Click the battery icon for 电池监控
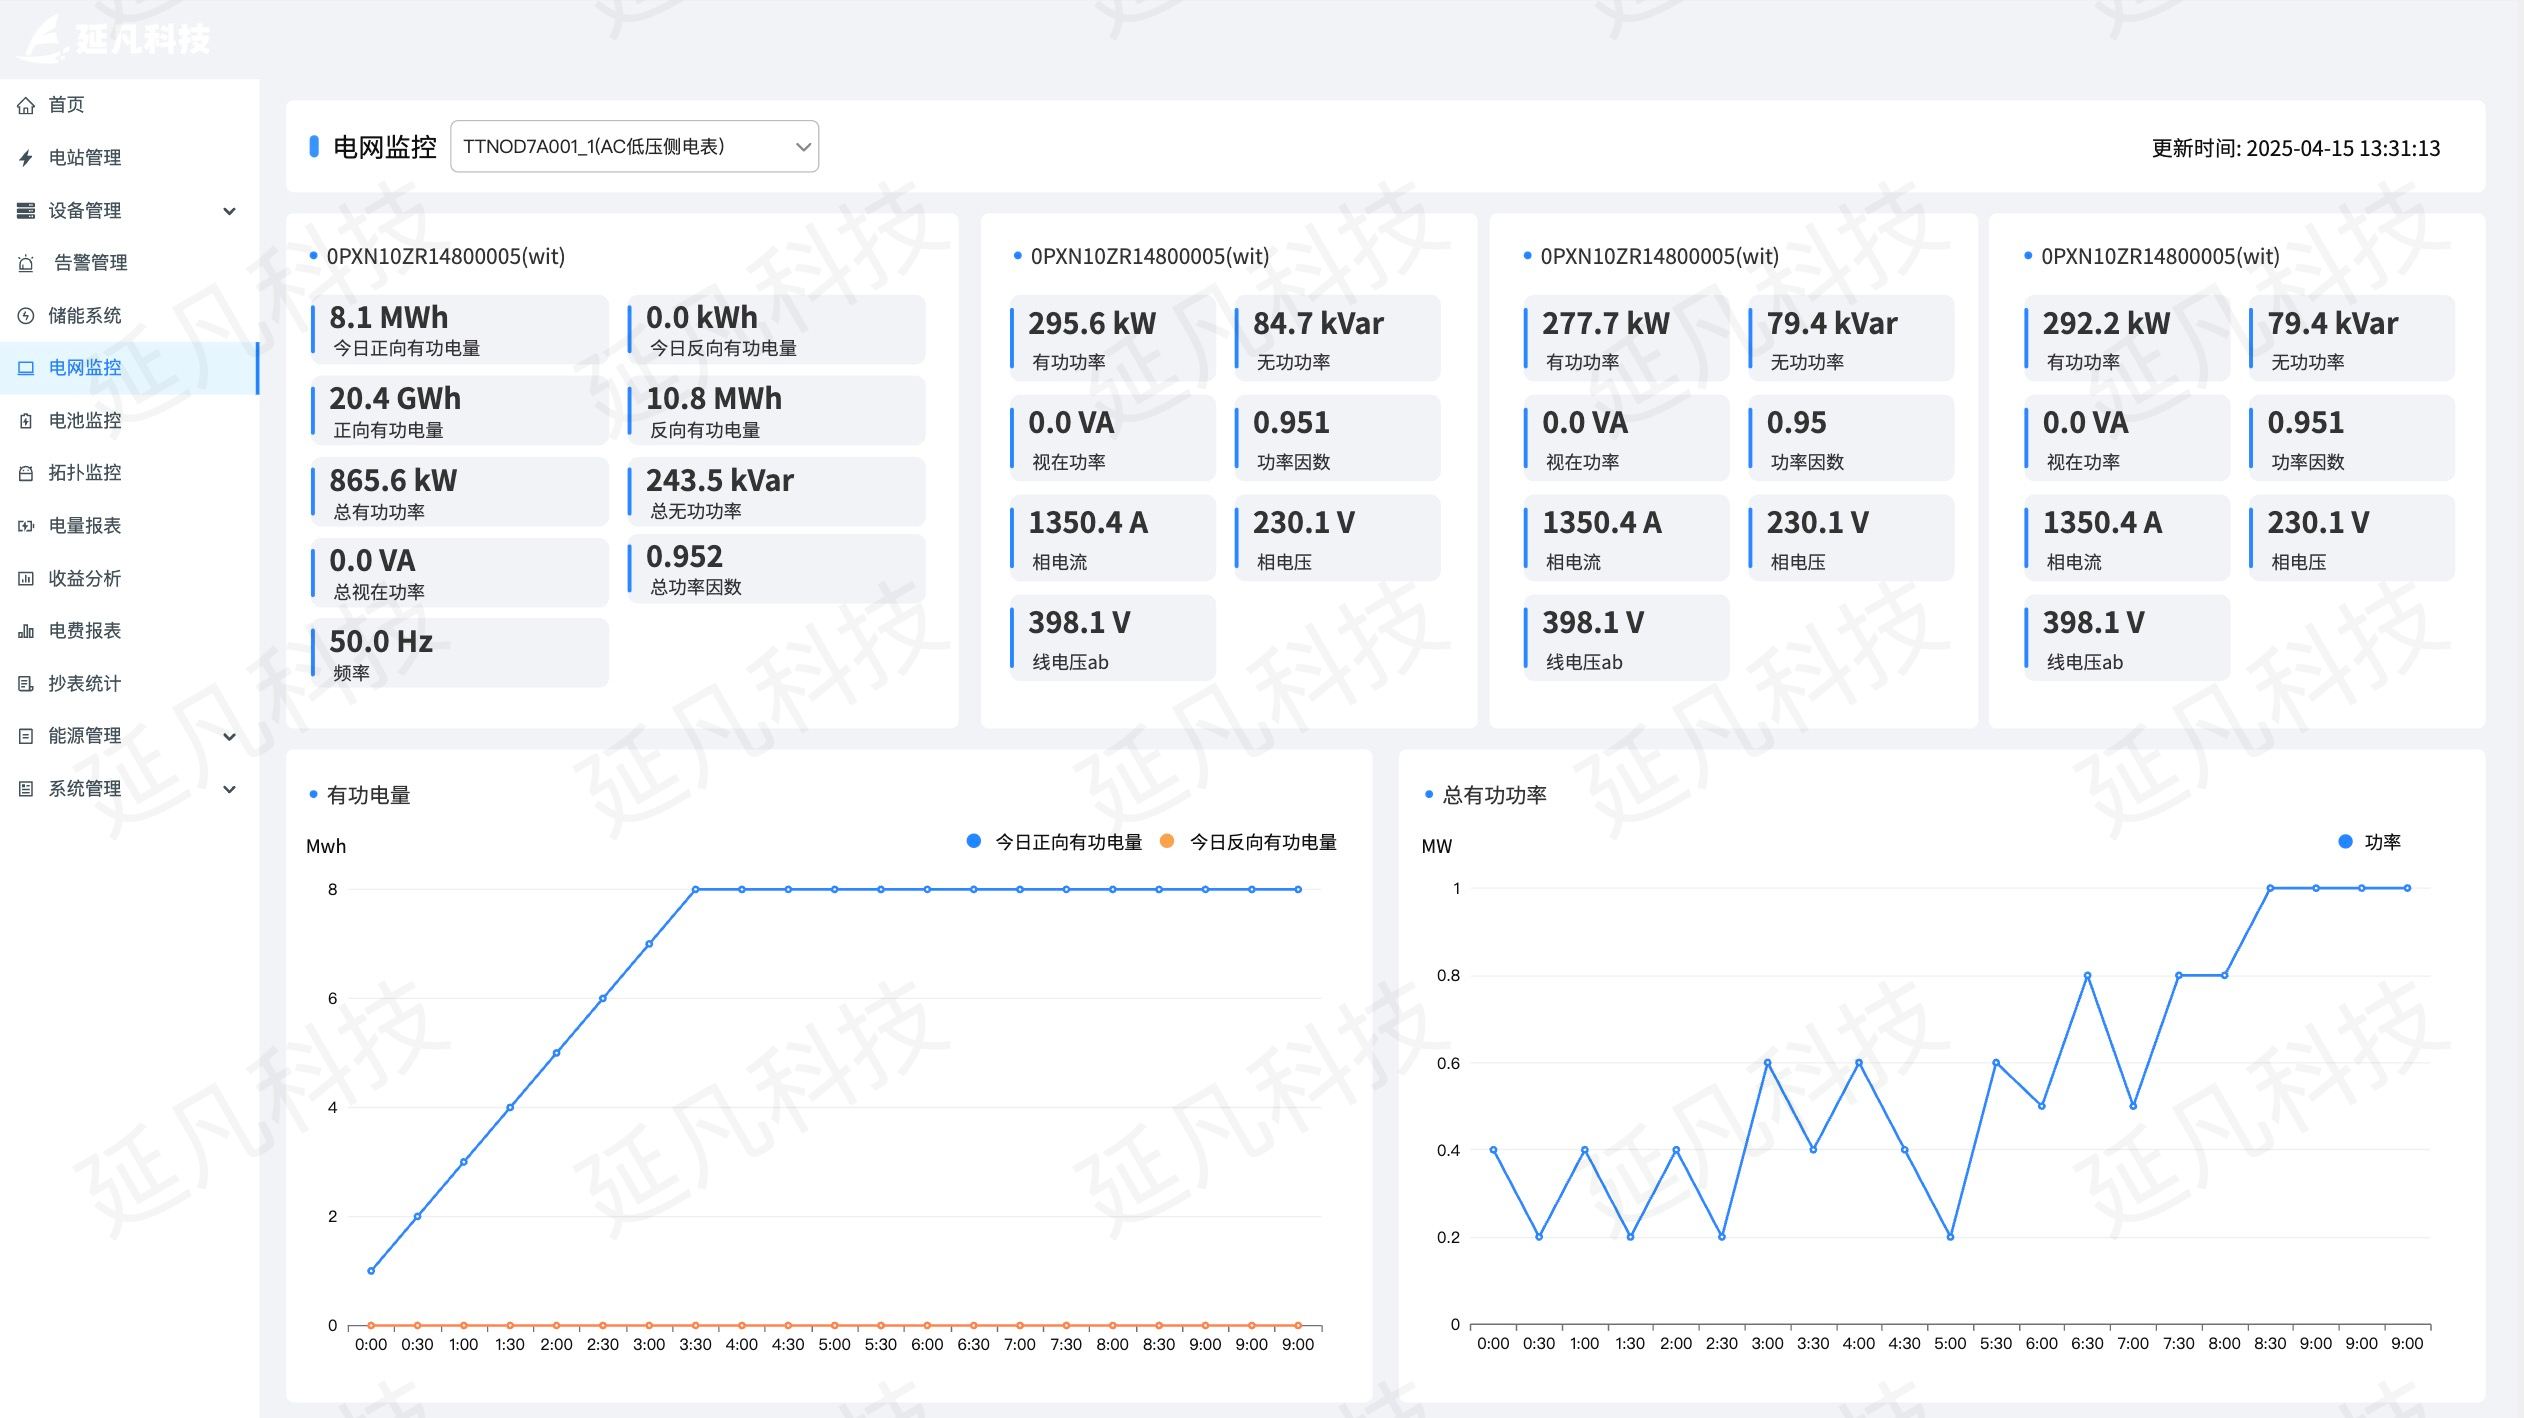This screenshot has width=2524, height=1418. pyautogui.click(x=26, y=421)
